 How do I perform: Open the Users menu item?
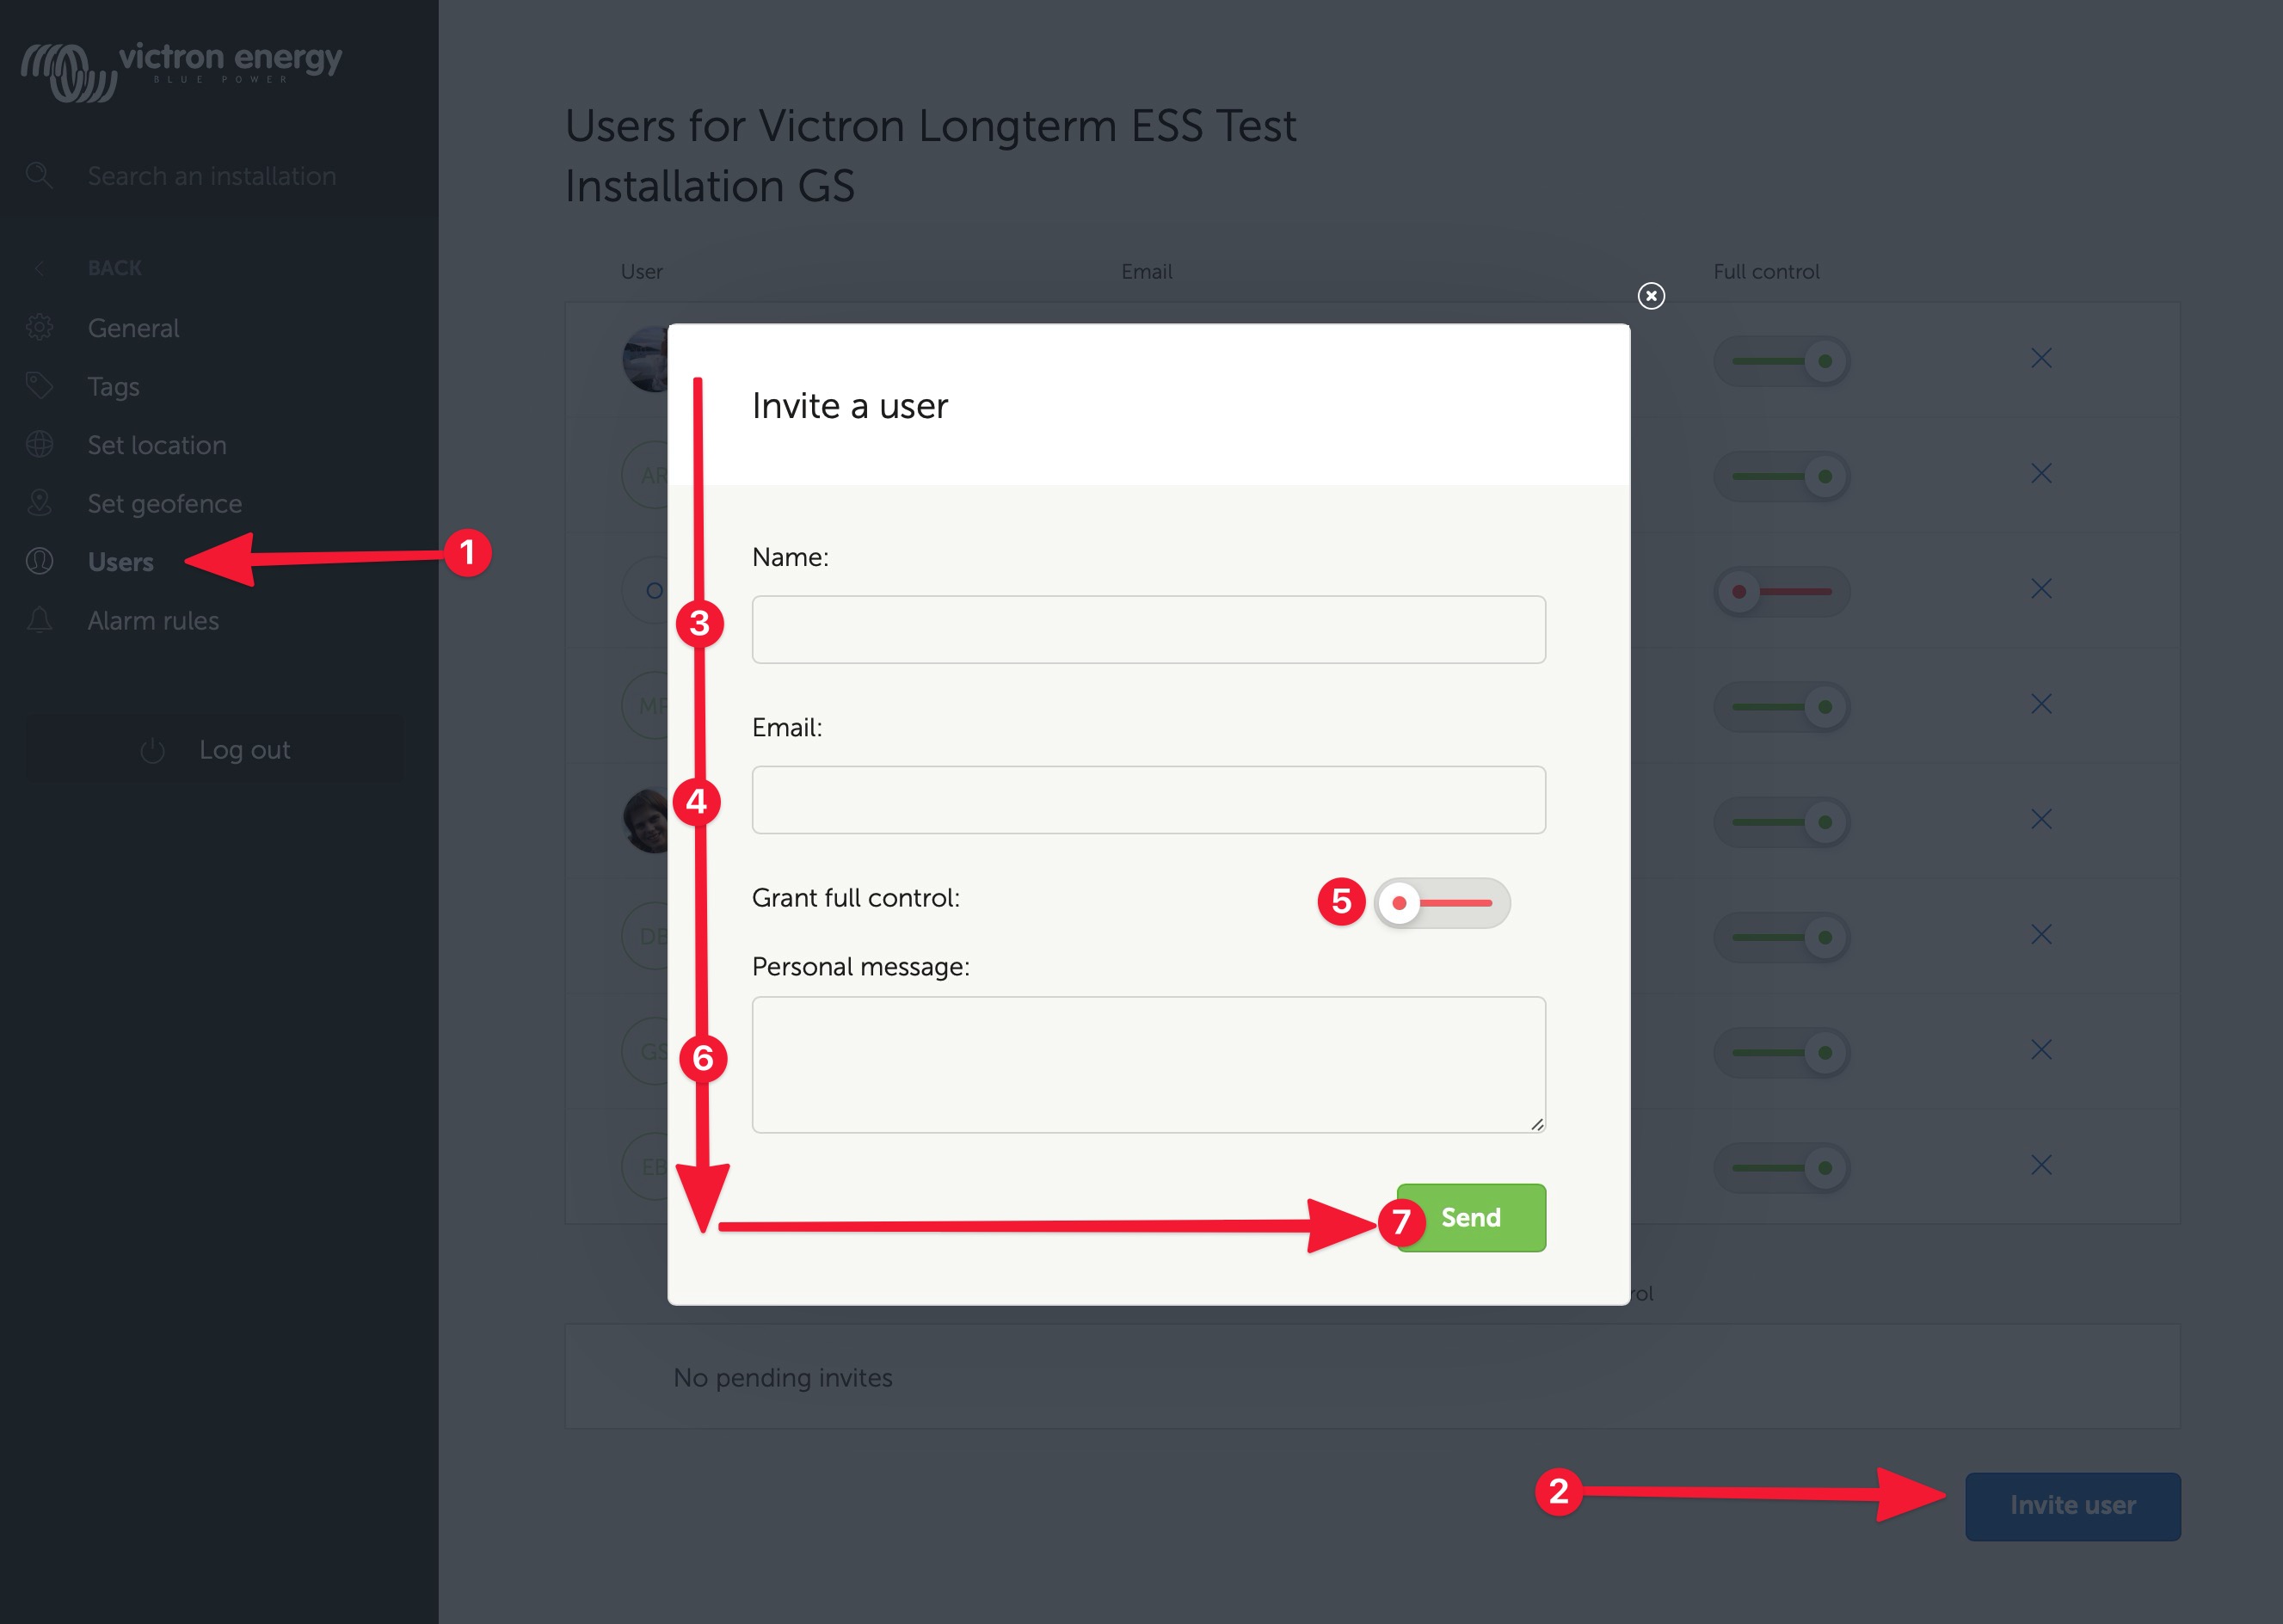121,562
